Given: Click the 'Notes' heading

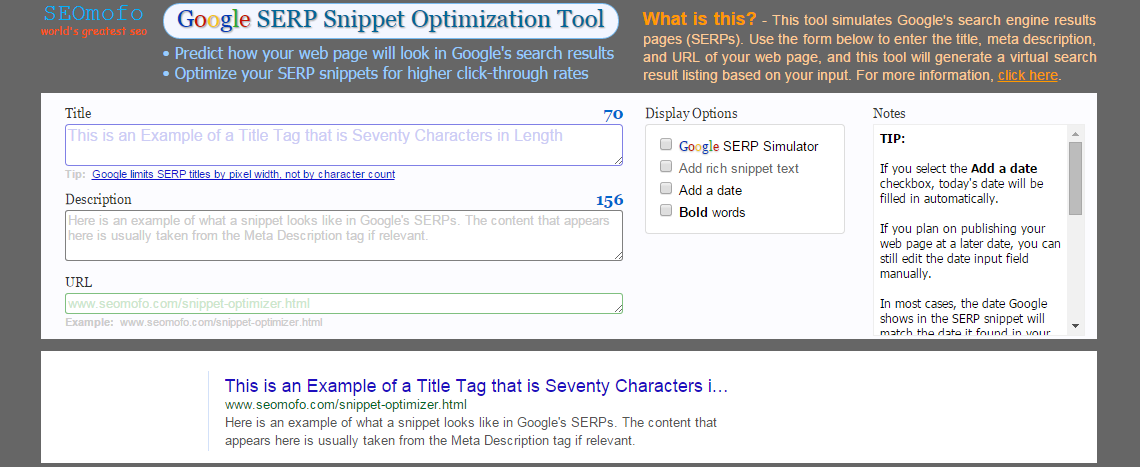Looking at the screenshot, I should coord(889,113).
